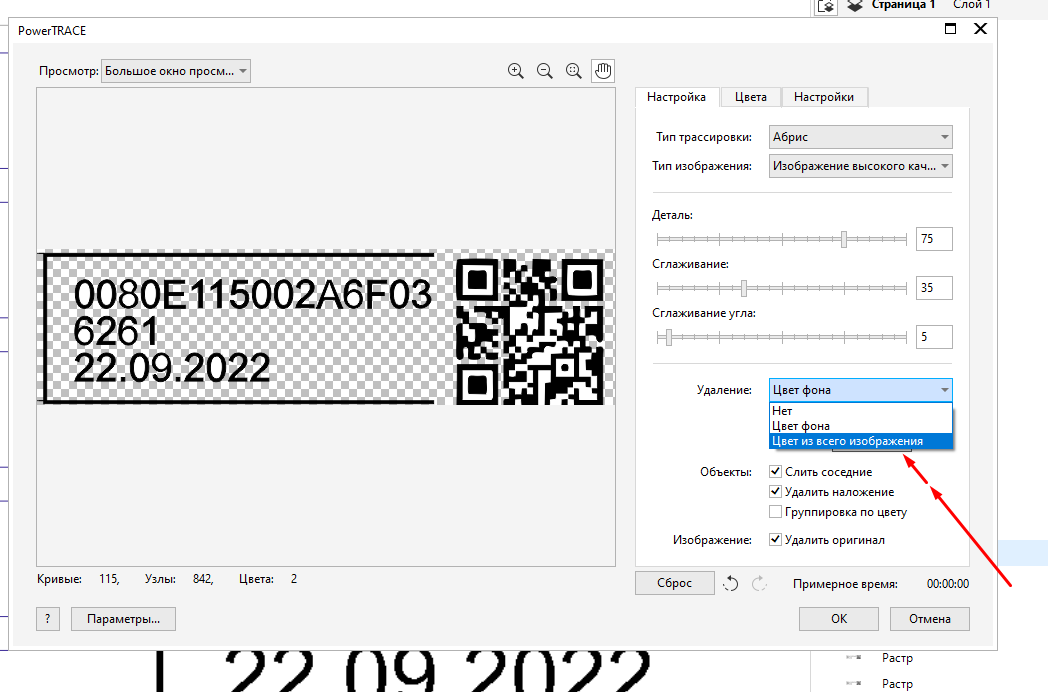
Task: Click the 22.09.2022 date in preview
Action: coord(172,368)
